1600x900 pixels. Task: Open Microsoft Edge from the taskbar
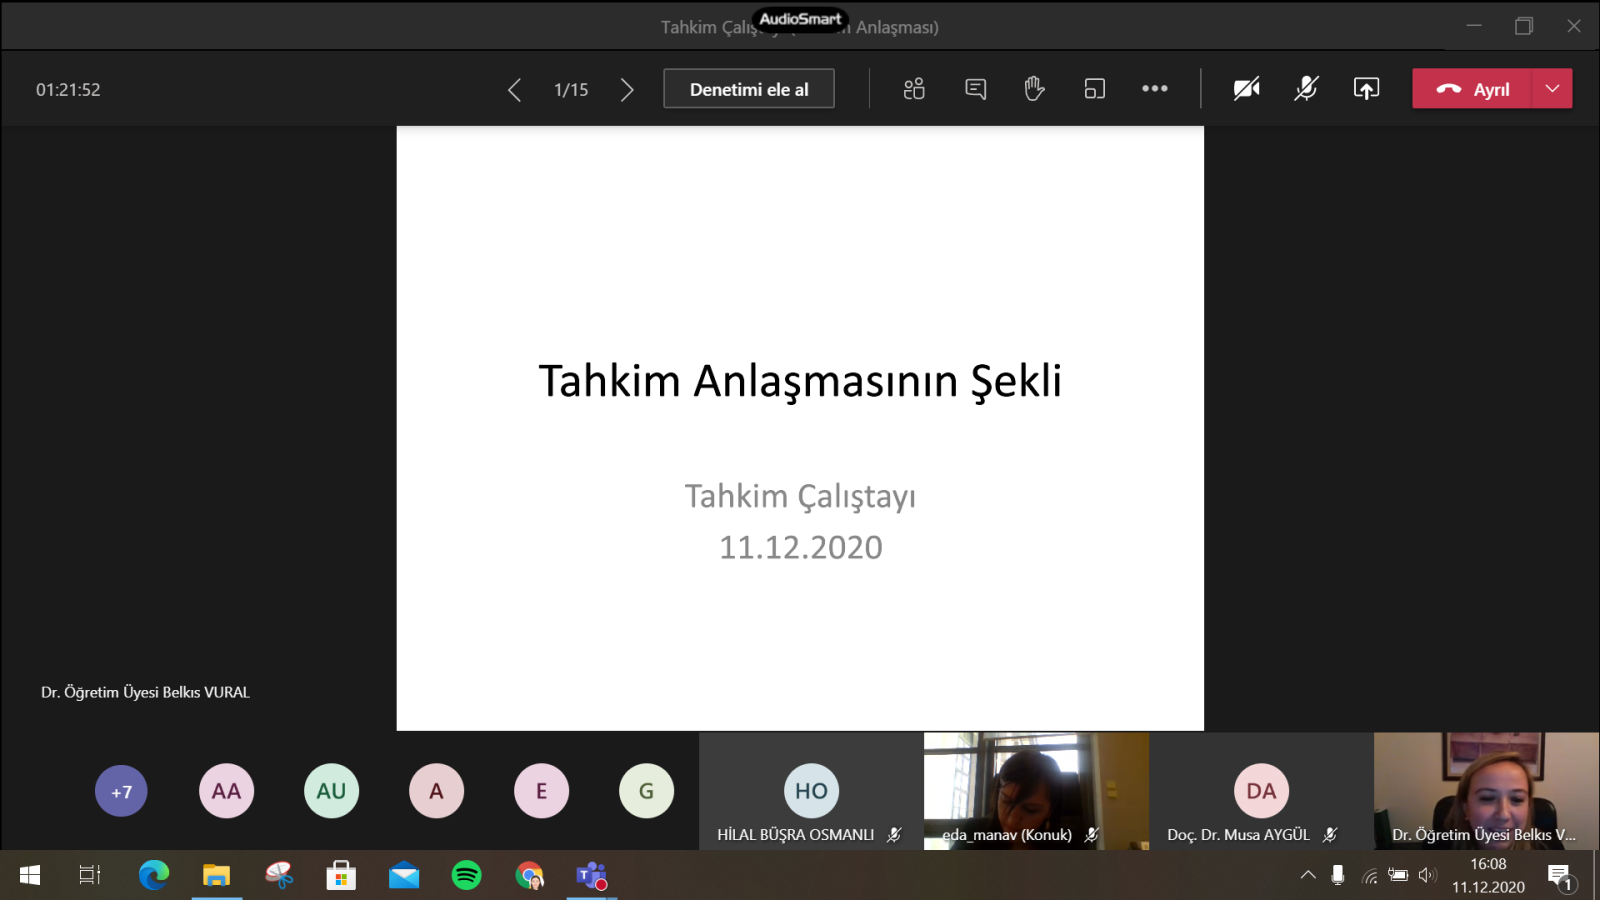[x=154, y=876]
